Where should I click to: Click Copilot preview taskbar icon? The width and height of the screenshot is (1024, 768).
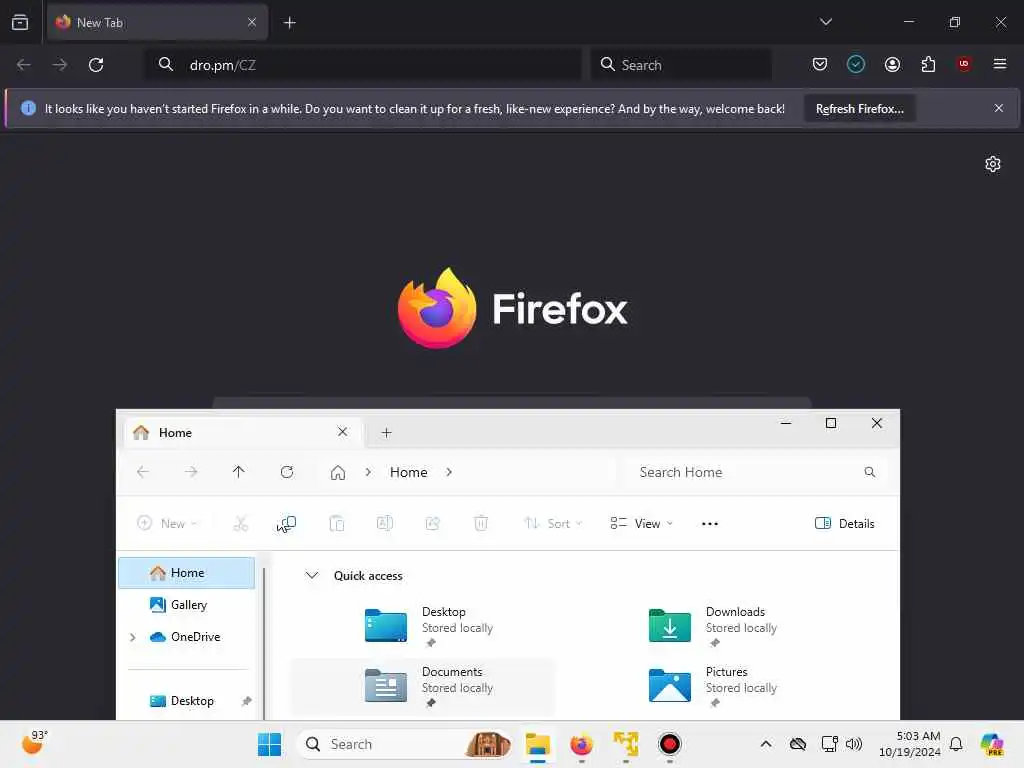coord(992,744)
